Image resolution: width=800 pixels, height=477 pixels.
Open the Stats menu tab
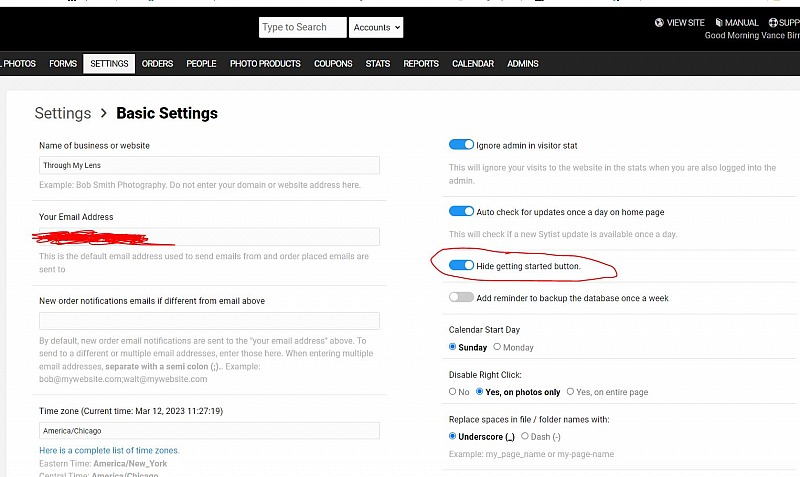pyautogui.click(x=378, y=64)
